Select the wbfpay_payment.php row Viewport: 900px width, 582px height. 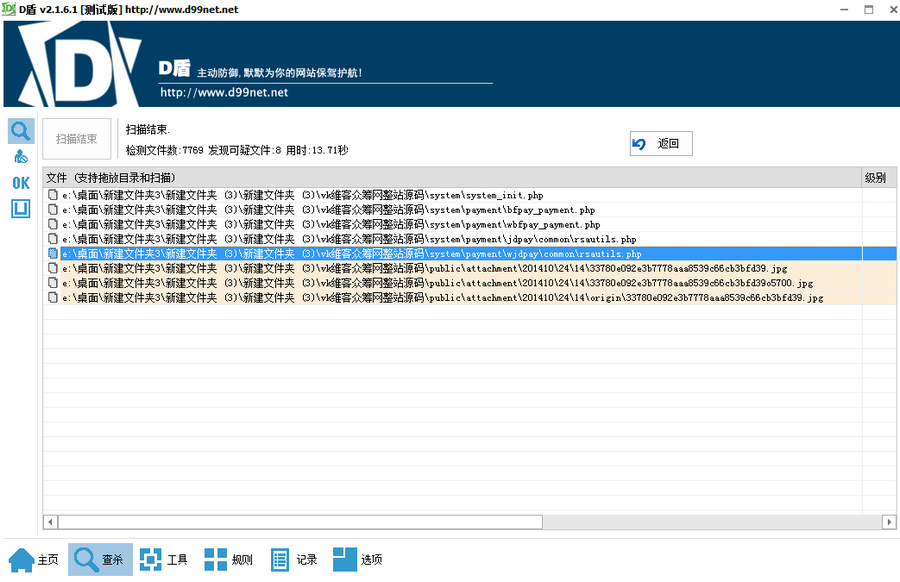pyautogui.click(x=470, y=224)
